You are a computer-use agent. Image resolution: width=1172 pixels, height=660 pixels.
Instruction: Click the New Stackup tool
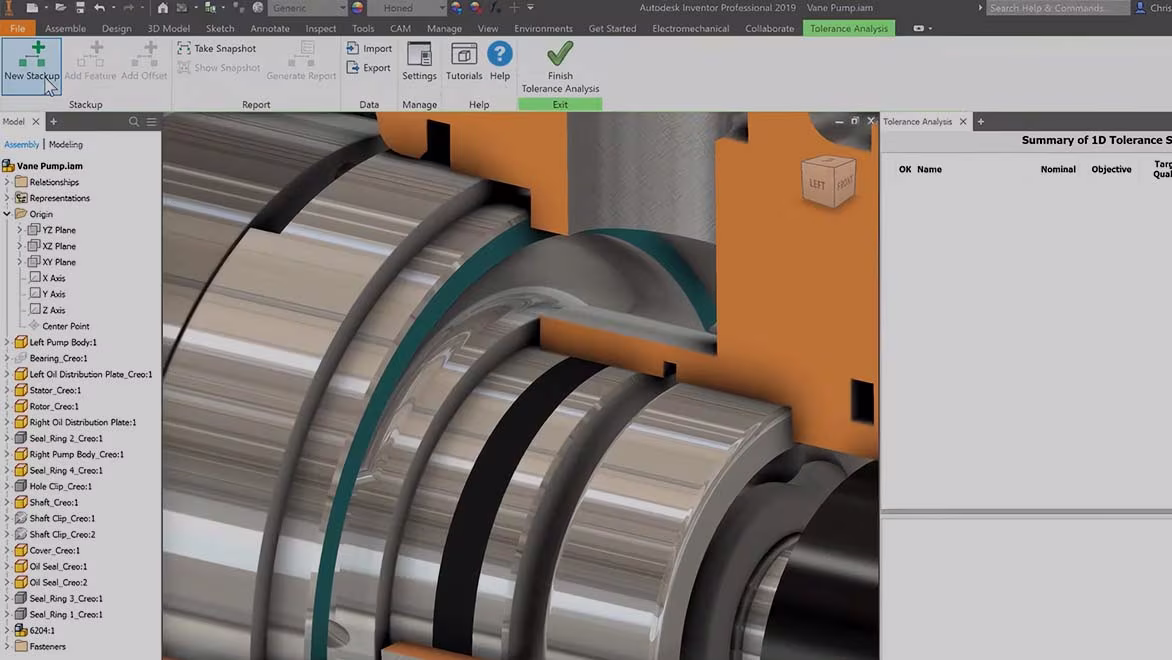pos(31,61)
